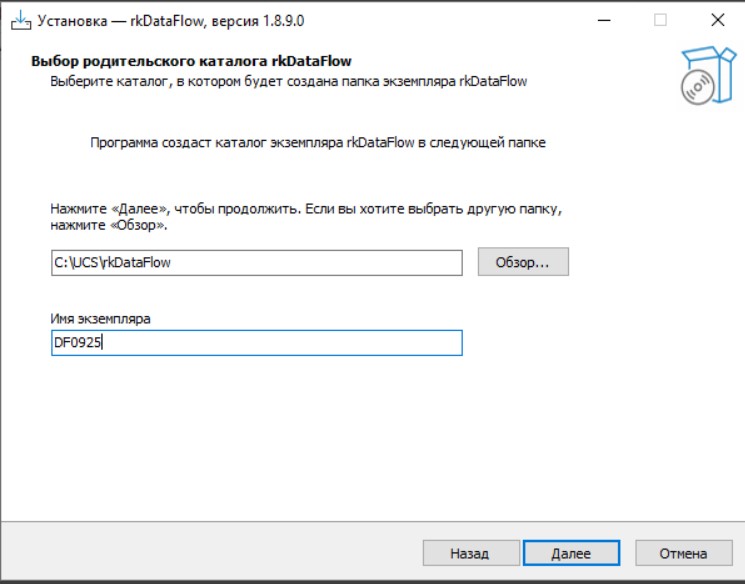This screenshot has width=745, height=584.
Task: Click the Обзор… browse button
Action: 523,262
